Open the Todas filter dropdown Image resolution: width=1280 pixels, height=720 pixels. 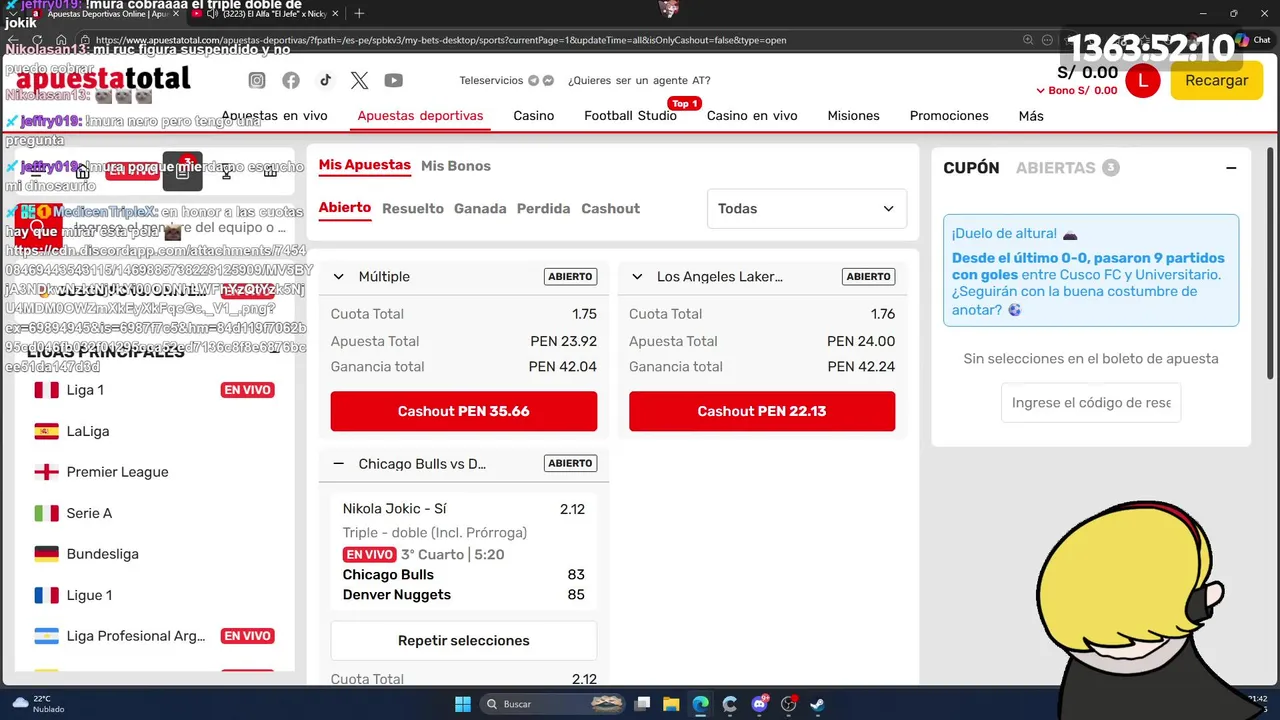tap(806, 209)
